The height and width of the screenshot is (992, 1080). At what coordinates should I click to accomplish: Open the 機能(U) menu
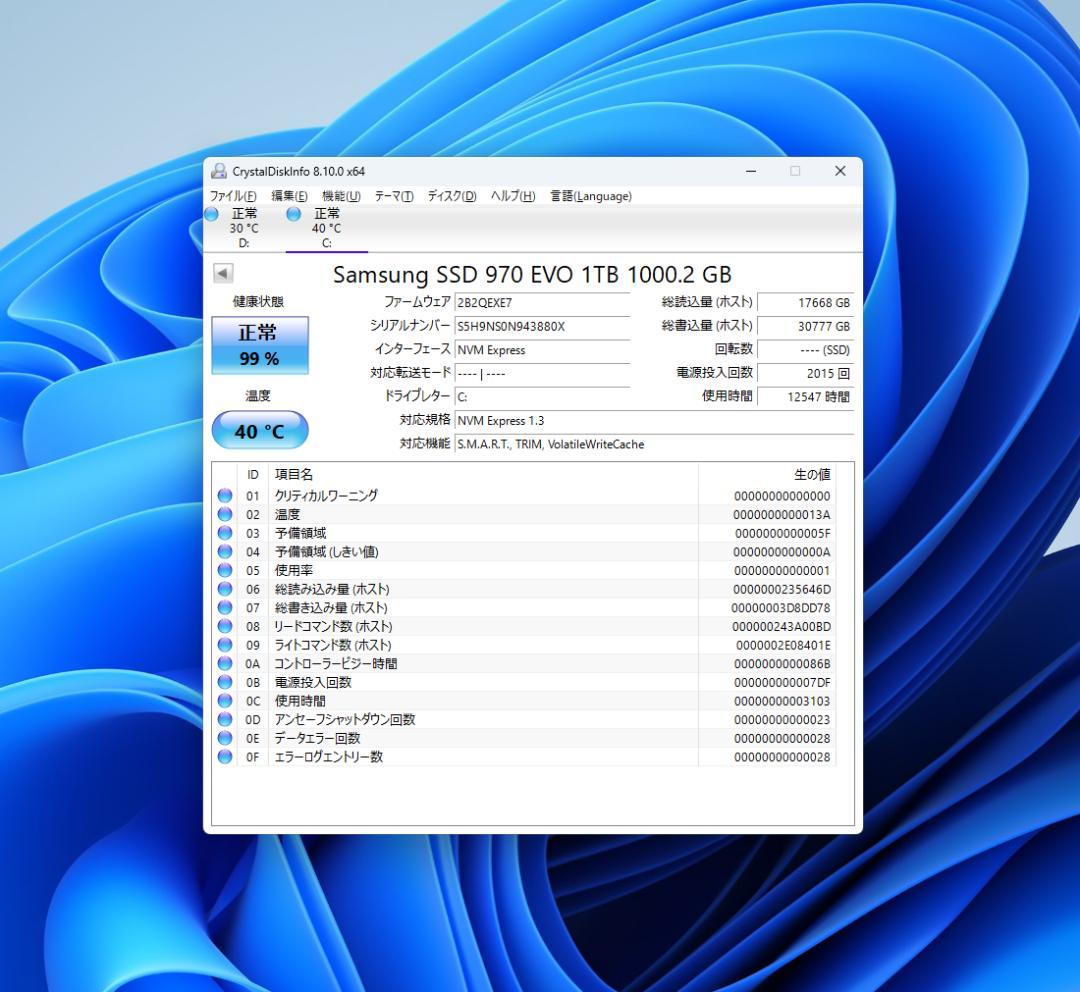341,196
